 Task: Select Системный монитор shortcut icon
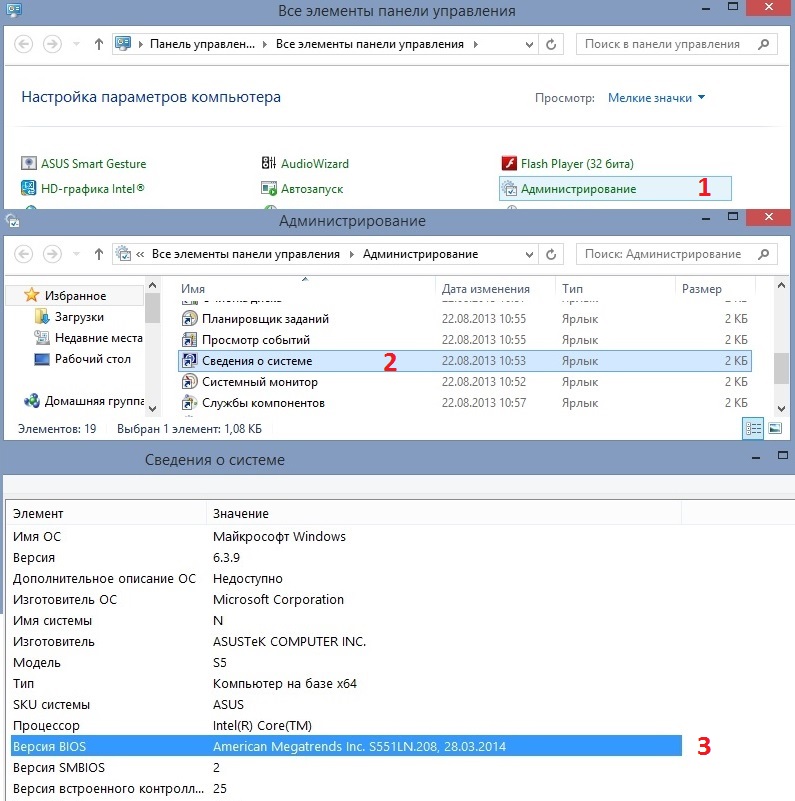tap(190, 382)
